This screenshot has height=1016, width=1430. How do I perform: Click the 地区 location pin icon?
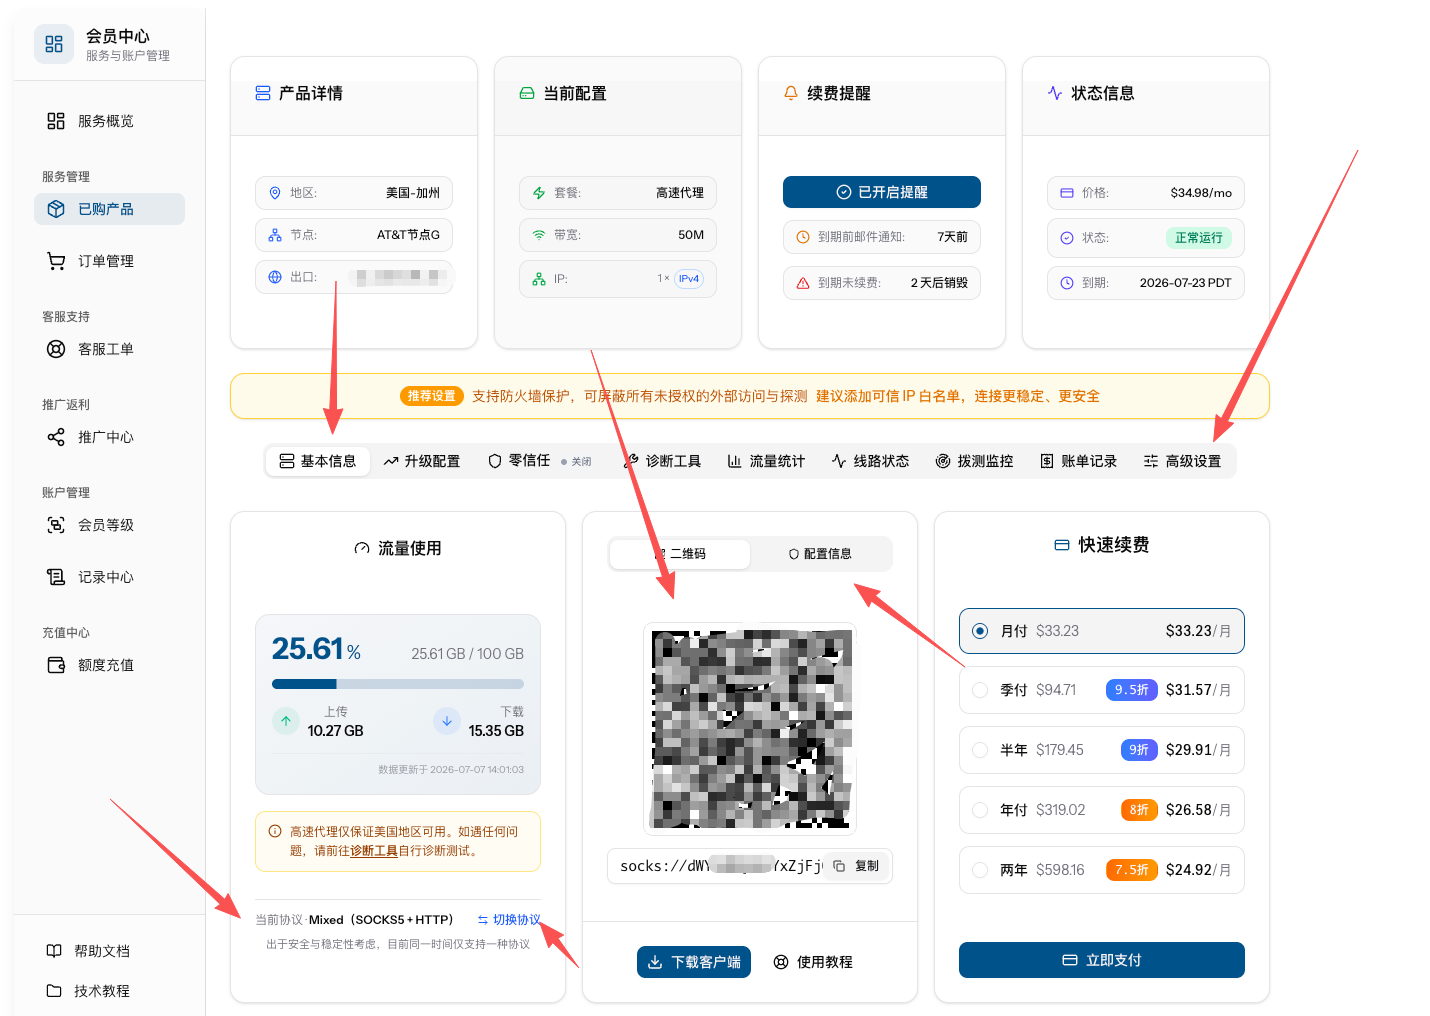tap(275, 193)
